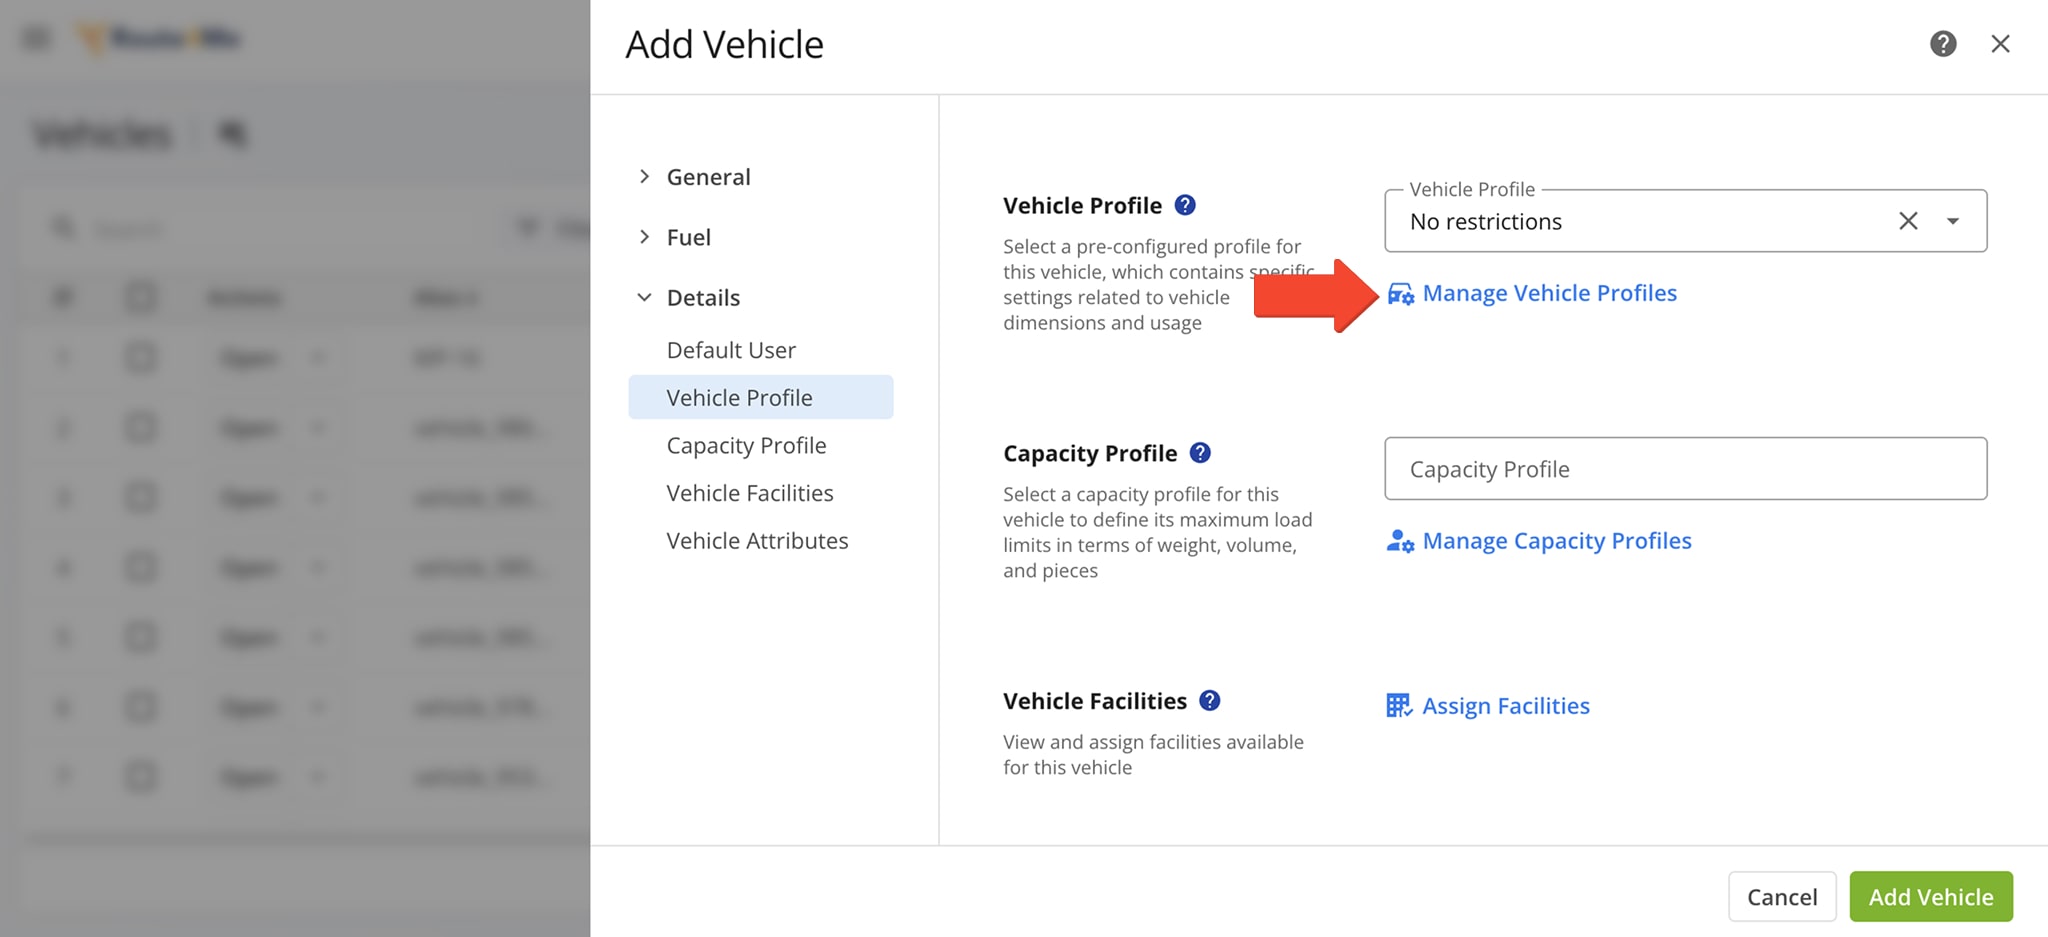Click the help question mark icon in header
Screen dimensions: 2048x937
click(x=1942, y=44)
